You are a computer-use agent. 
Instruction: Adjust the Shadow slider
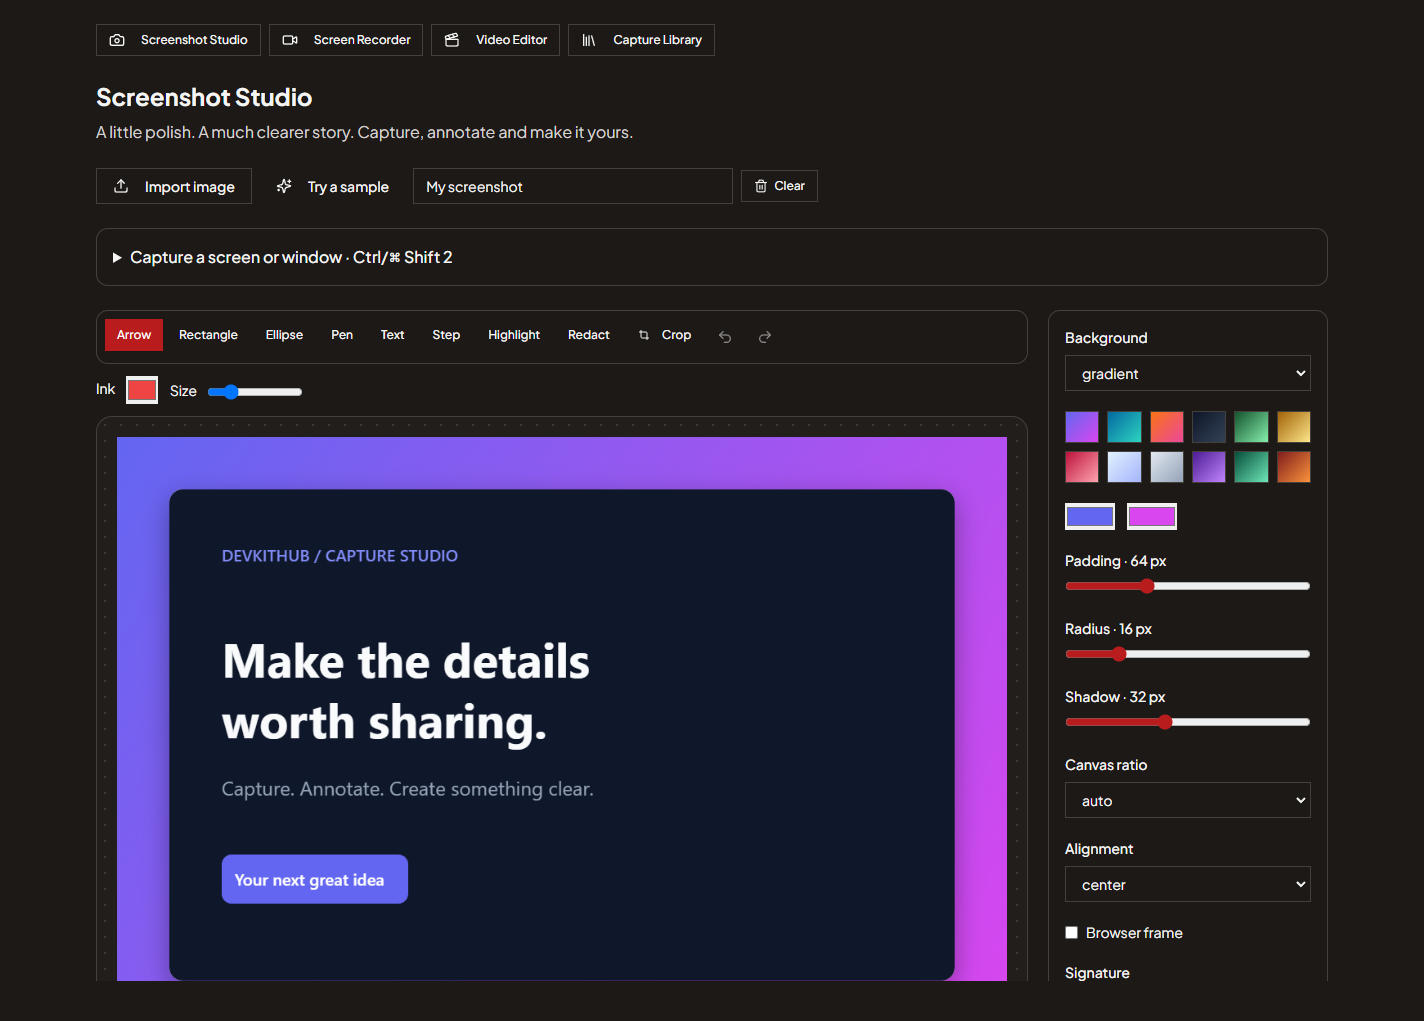tap(1188, 722)
